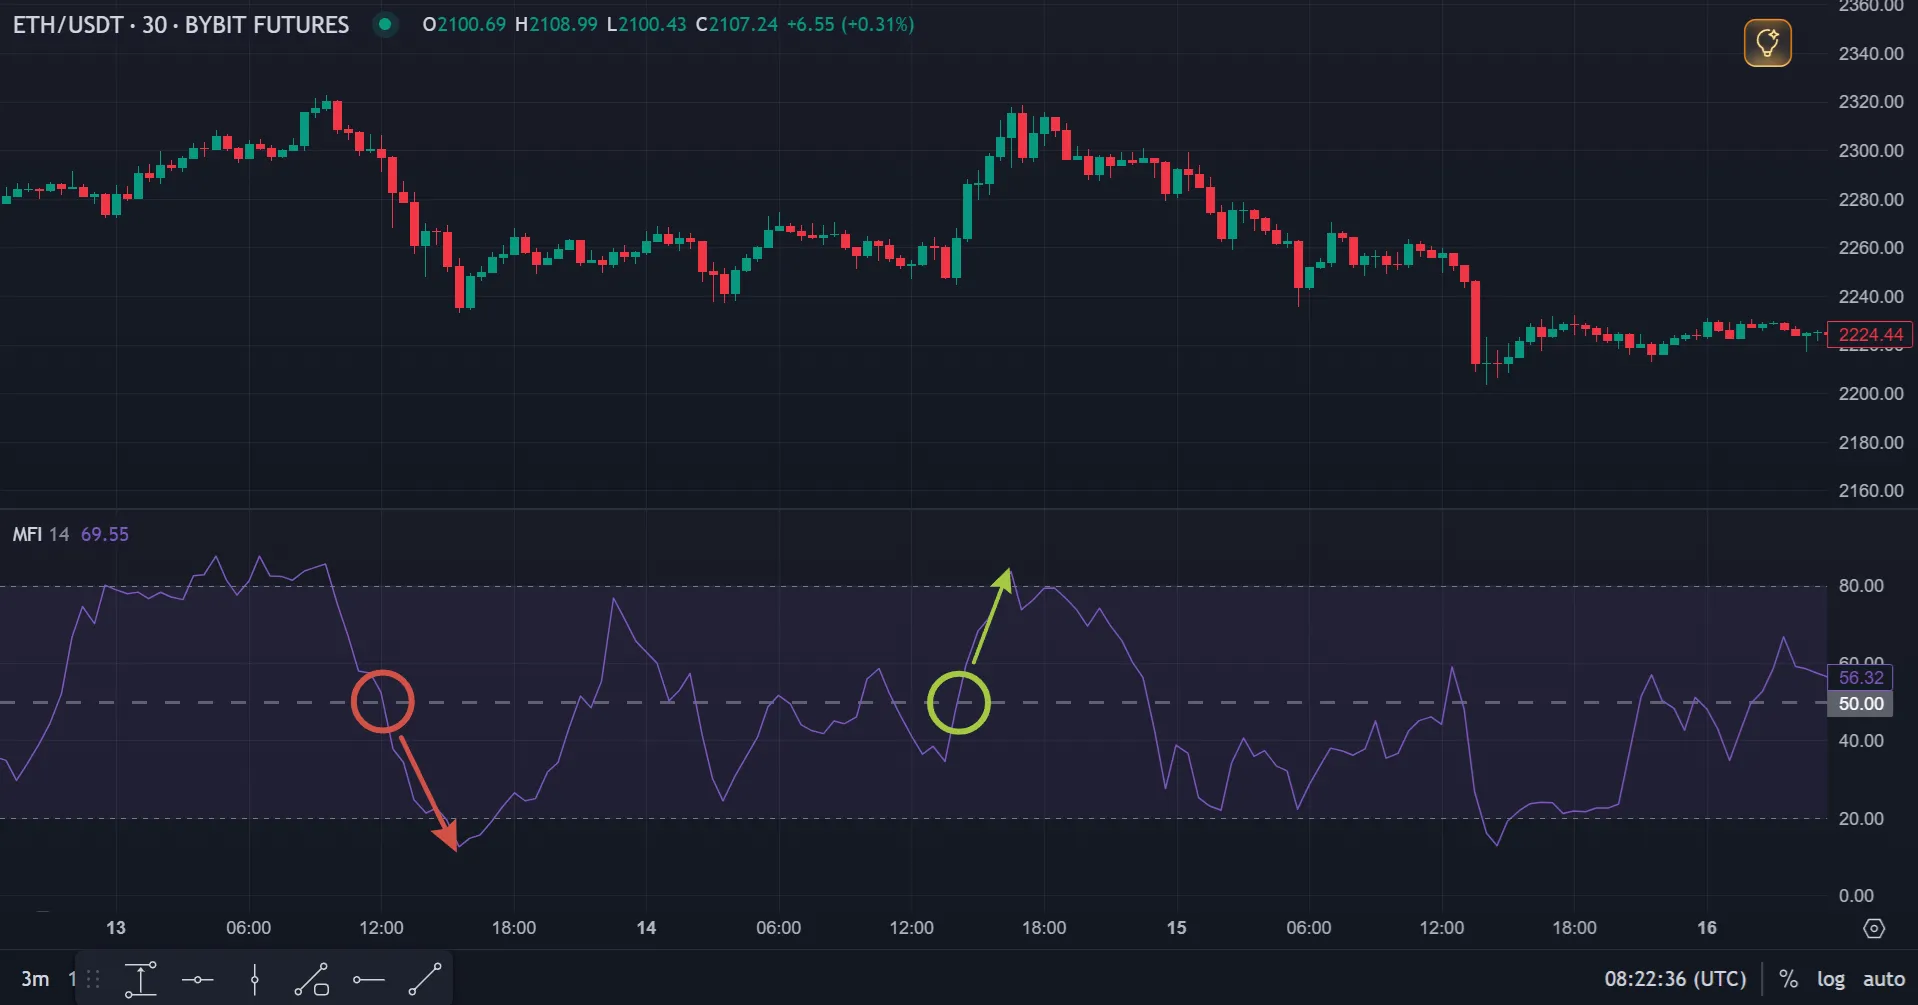
Task: Grab the drawing toolbar dotted handle
Action: click(x=93, y=980)
